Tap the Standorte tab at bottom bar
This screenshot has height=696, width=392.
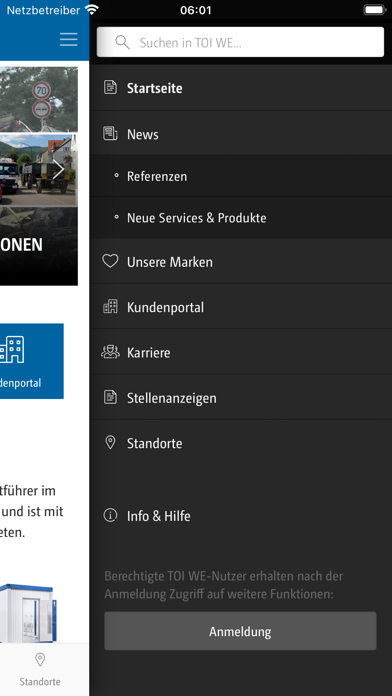[40, 669]
